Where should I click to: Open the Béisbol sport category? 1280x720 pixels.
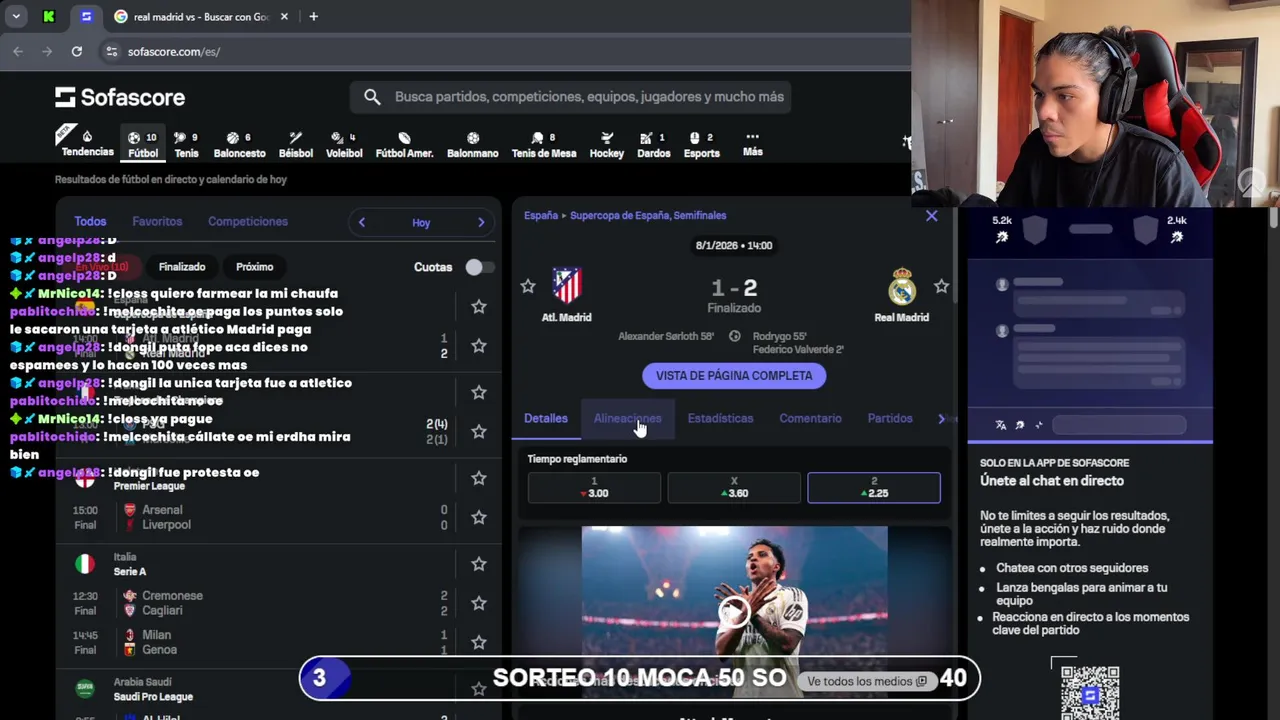click(295, 144)
